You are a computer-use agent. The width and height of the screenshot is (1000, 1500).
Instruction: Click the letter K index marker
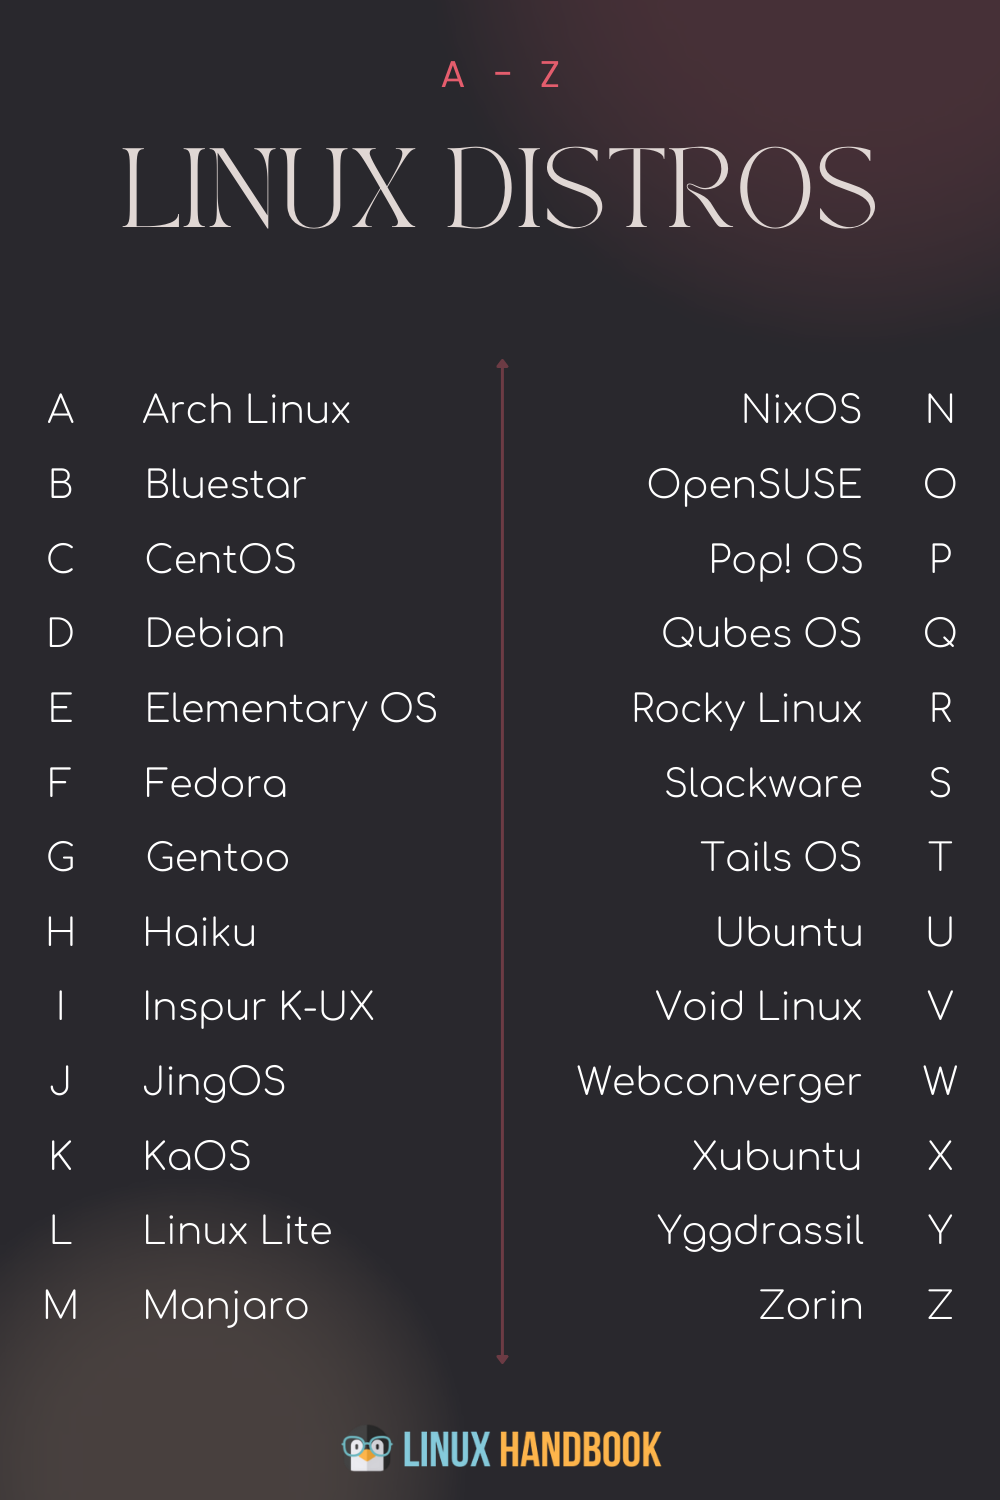click(61, 1156)
